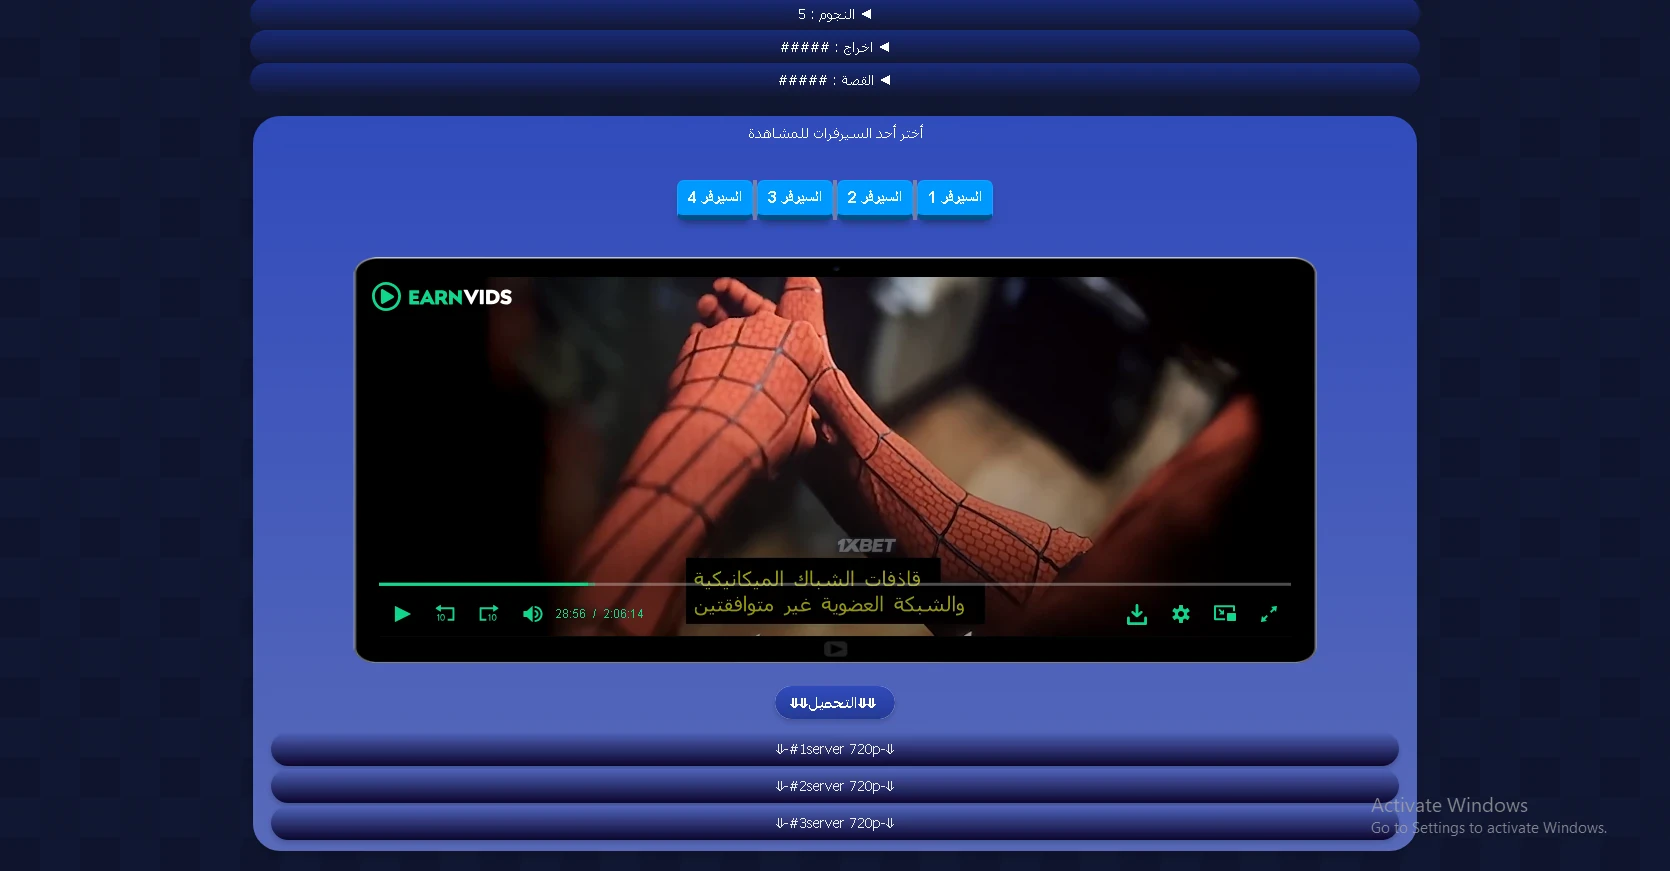This screenshot has height=871, width=1670.
Task: Click the اخراج : ##### row
Action: 835,47
